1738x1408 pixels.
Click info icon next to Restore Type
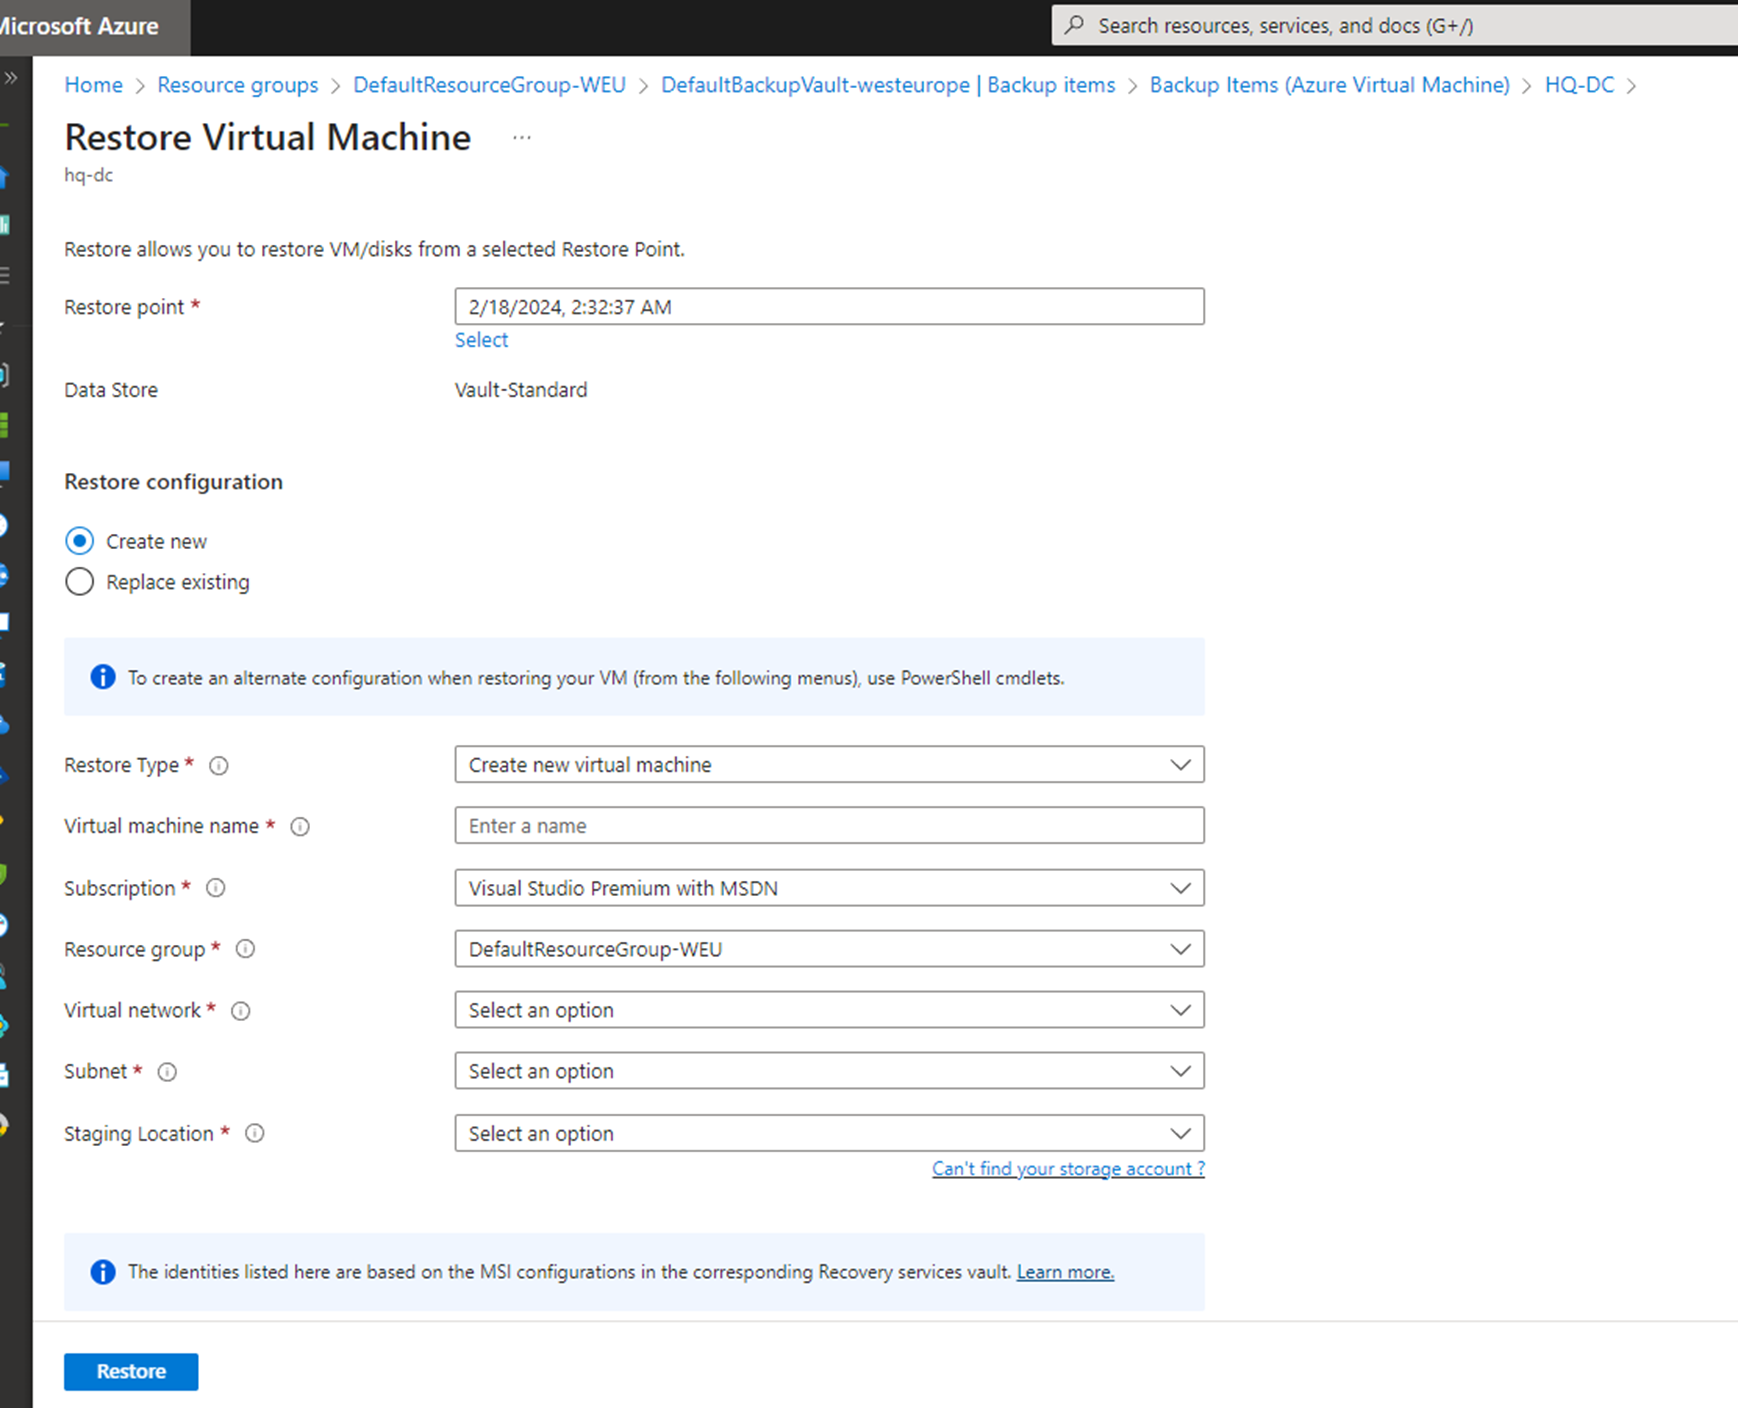(x=218, y=766)
